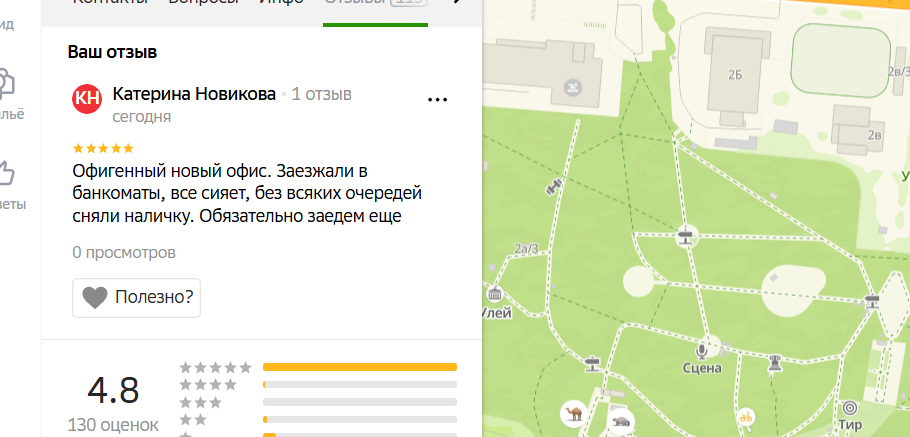Click the five yellow stars of the review
Viewport: 910px width, 437px height.
[103, 149]
